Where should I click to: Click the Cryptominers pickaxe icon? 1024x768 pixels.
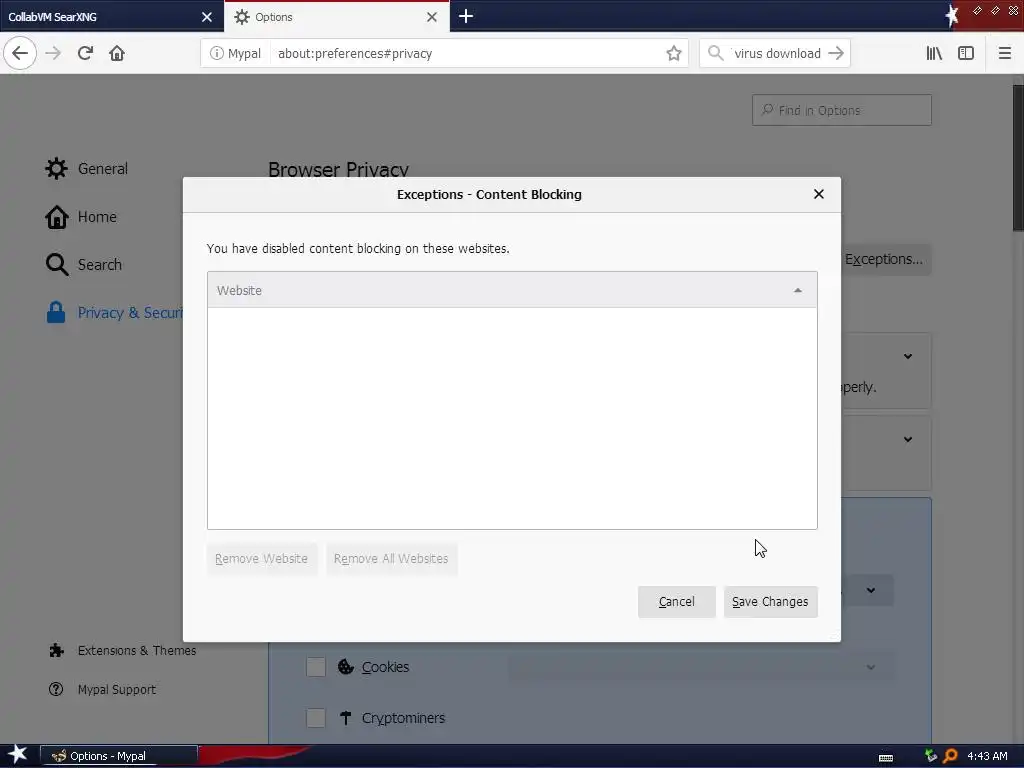(345, 718)
